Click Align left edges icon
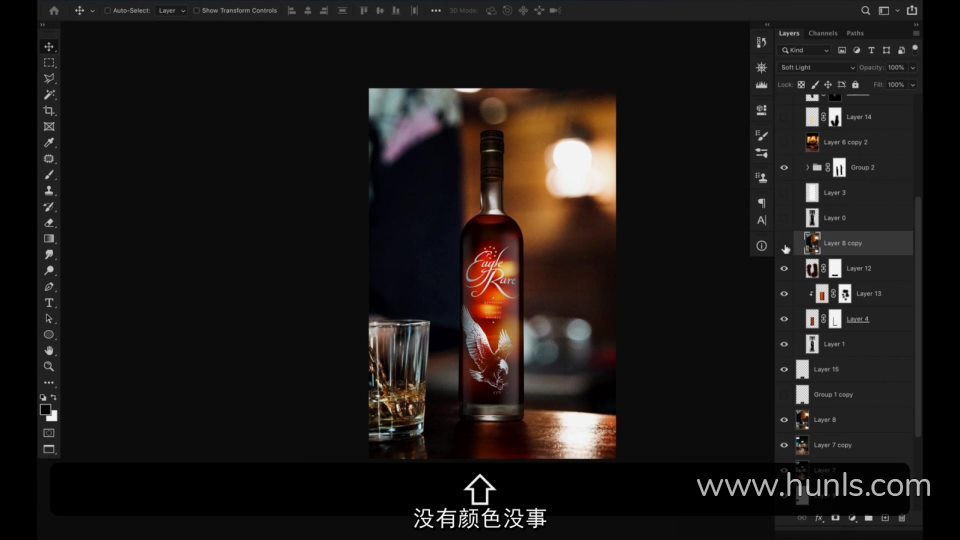Viewport: 960px width, 540px height. point(291,10)
